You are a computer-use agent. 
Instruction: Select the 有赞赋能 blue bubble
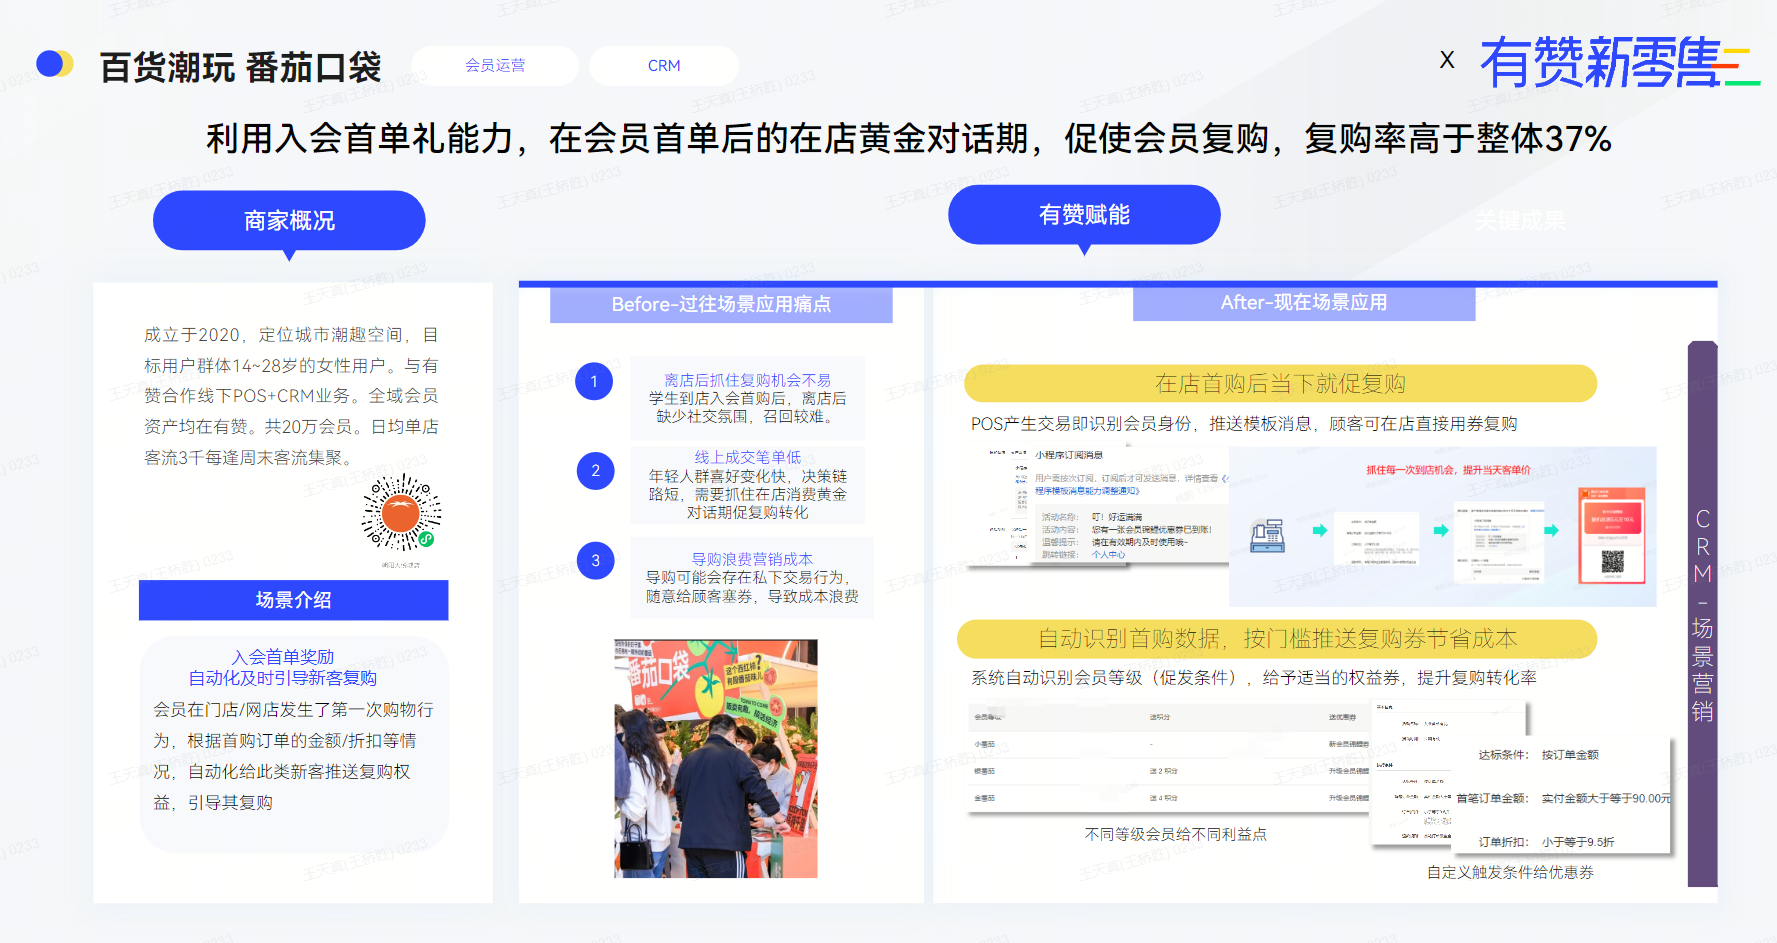(x=1084, y=215)
